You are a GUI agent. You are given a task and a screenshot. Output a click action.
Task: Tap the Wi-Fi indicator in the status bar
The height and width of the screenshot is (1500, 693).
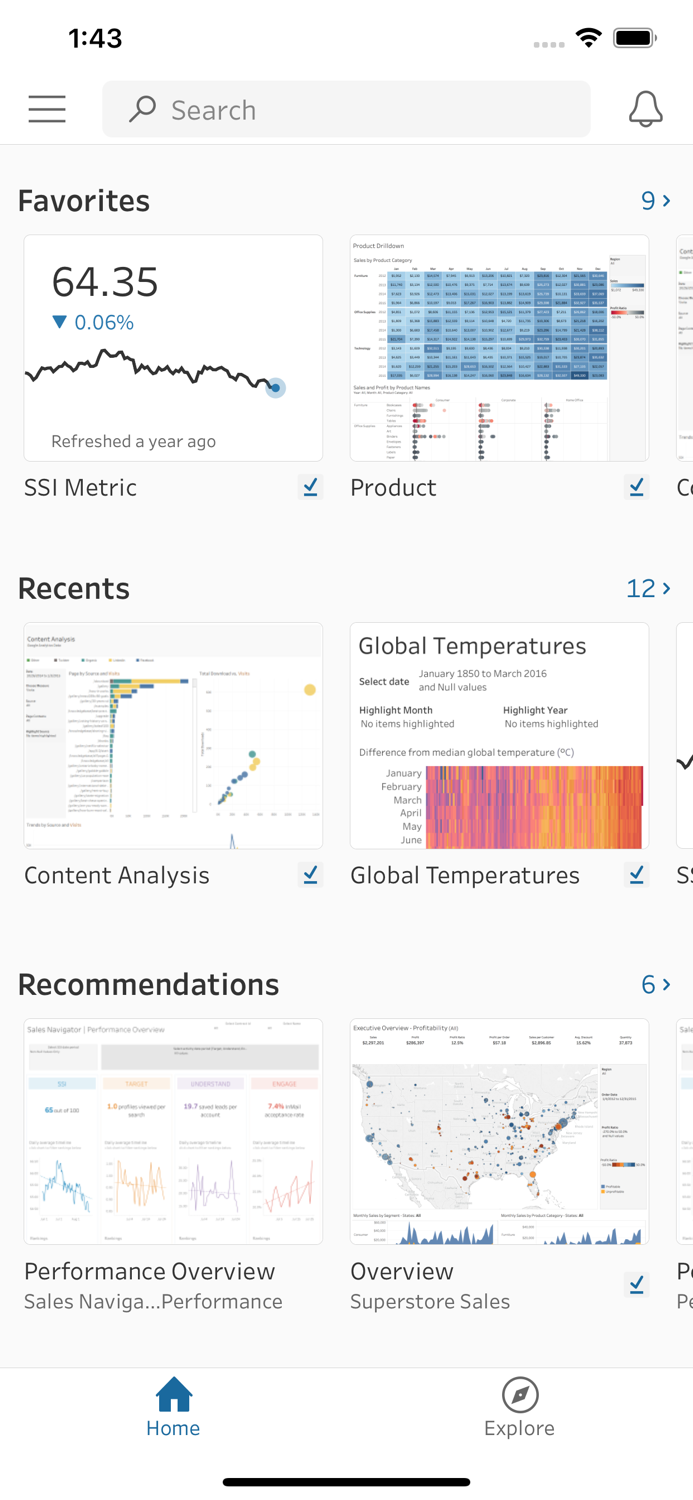click(589, 37)
